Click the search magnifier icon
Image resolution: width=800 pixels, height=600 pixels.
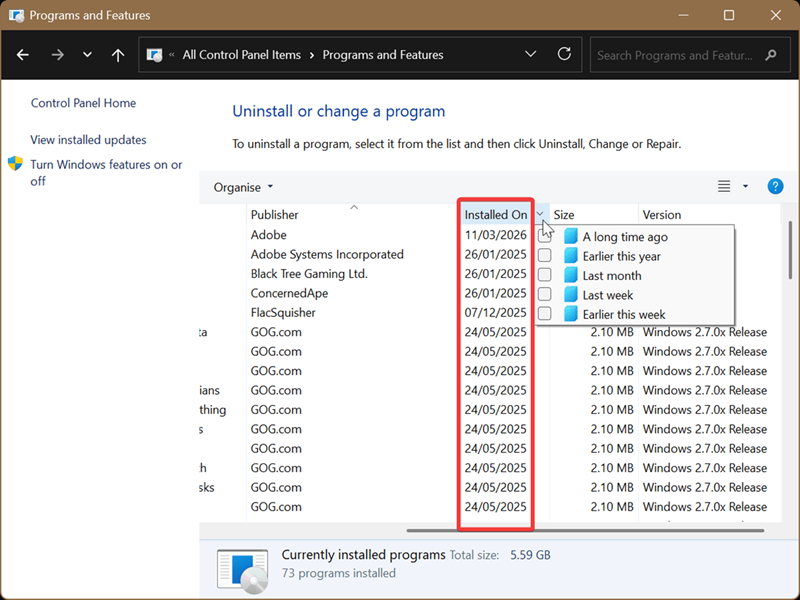pyautogui.click(x=771, y=55)
